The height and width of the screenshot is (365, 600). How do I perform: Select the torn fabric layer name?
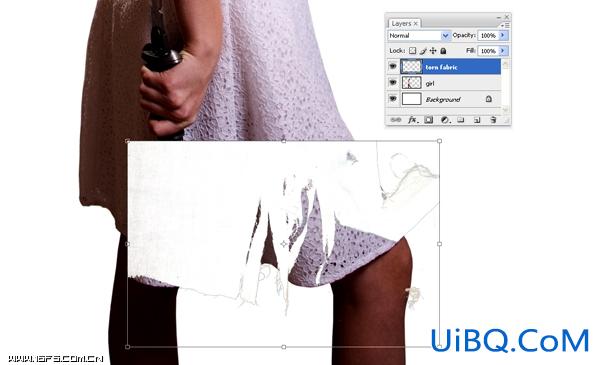pyautogui.click(x=441, y=67)
